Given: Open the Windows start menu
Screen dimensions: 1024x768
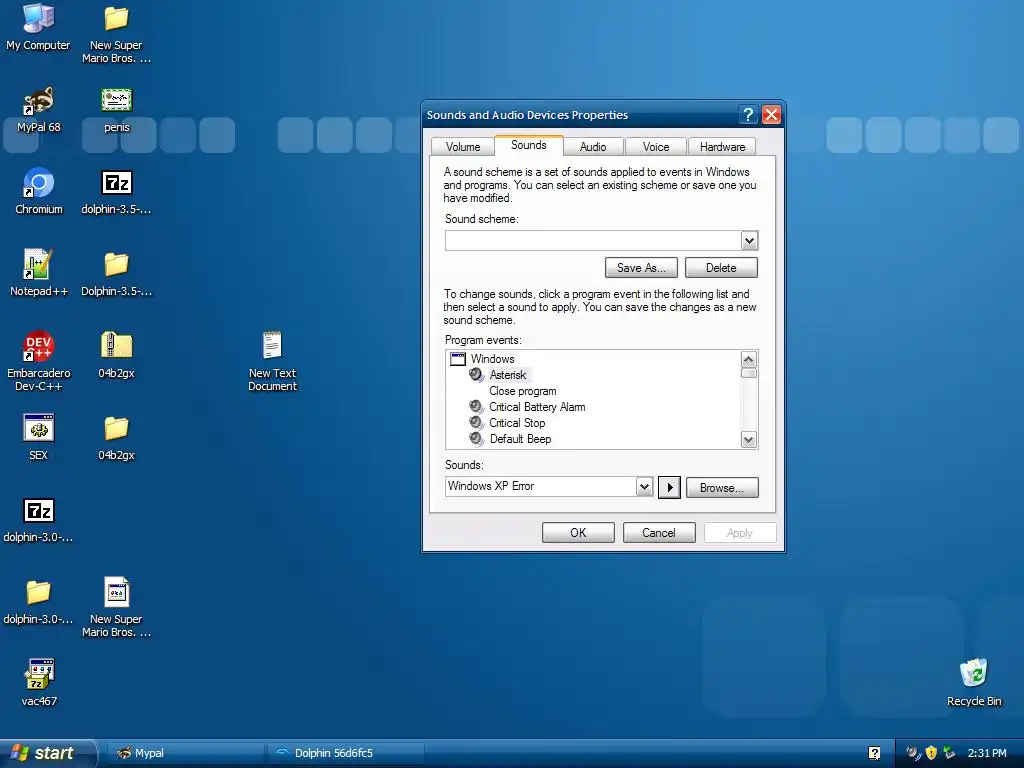Looking at the screenshot, I should (47, 753).
